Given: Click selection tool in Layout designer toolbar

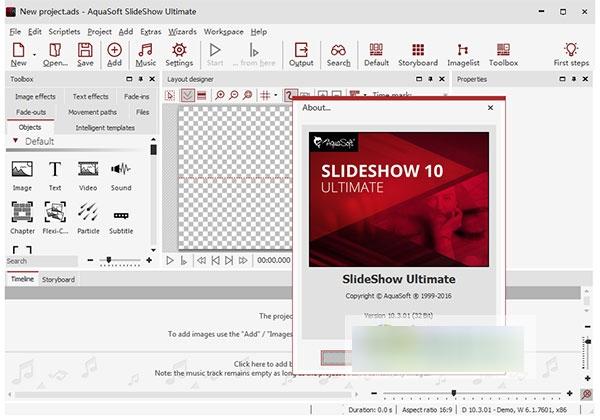Looking at the screenshot, I should (170, 95).
